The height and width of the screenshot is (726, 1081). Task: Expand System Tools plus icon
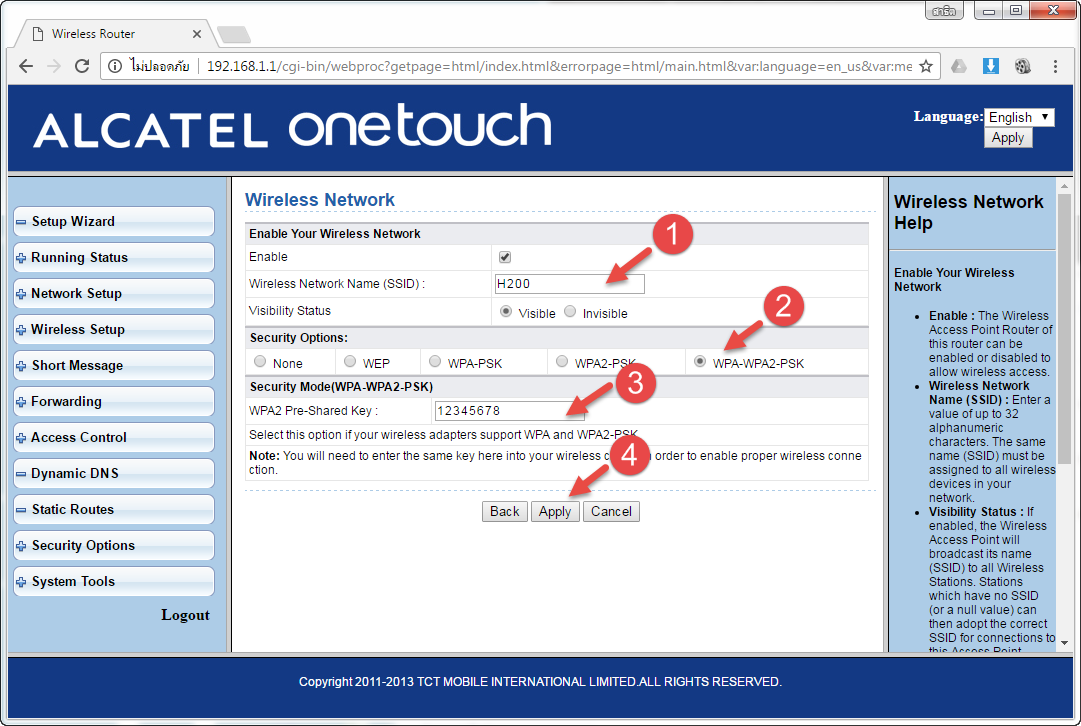(x=21, y=582)
